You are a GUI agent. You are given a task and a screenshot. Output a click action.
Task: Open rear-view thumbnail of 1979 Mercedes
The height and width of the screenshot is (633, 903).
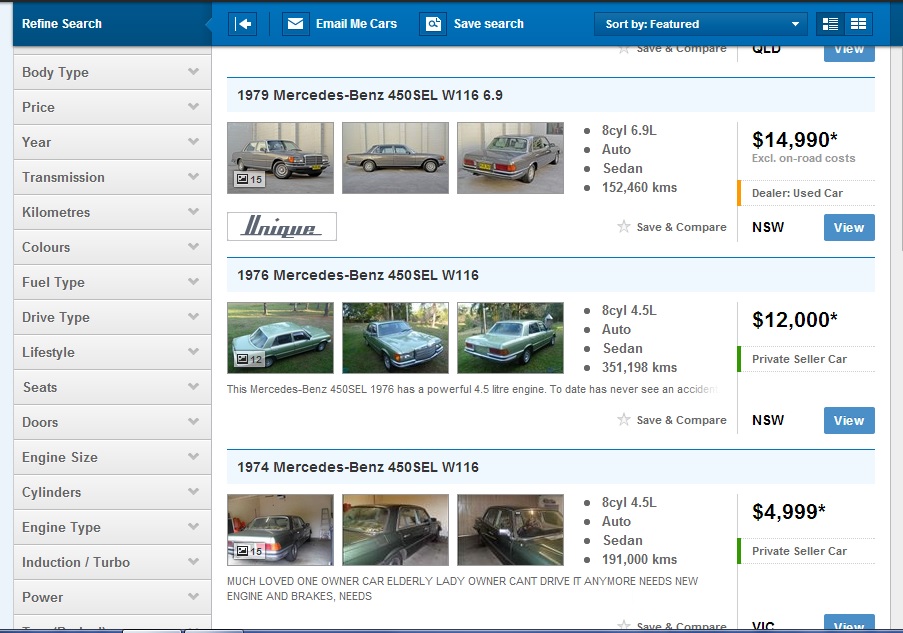(x=510, y=158)
